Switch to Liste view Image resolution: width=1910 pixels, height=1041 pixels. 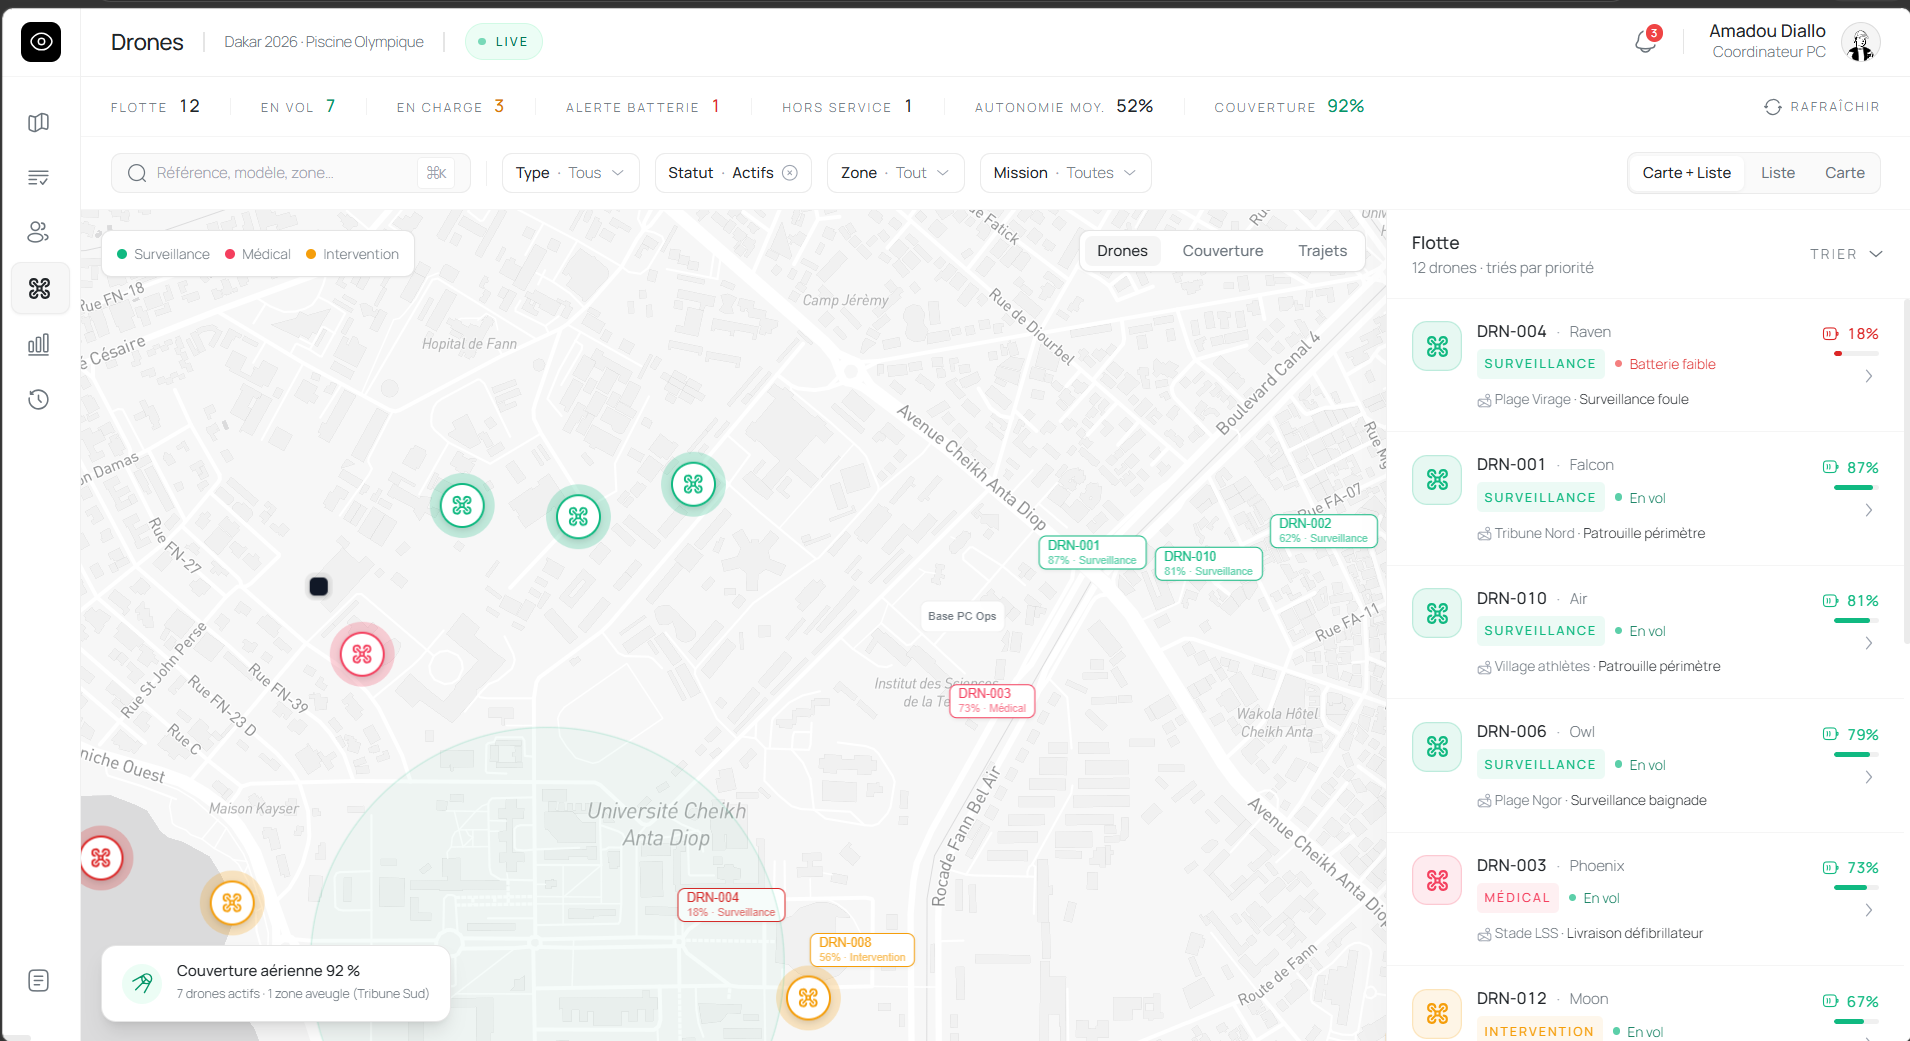[x=1778, y=173]
